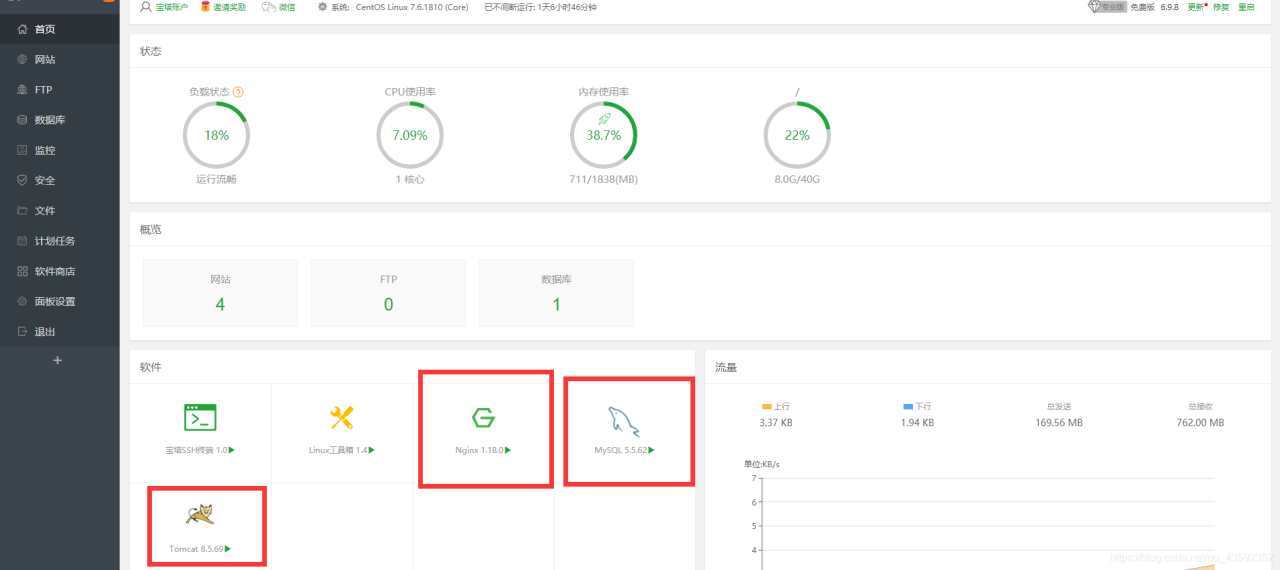Image resolution: width=1280 pixels, height=570 pixels.
Task: Click the 18% load status gauge
Action: (216, 135)
